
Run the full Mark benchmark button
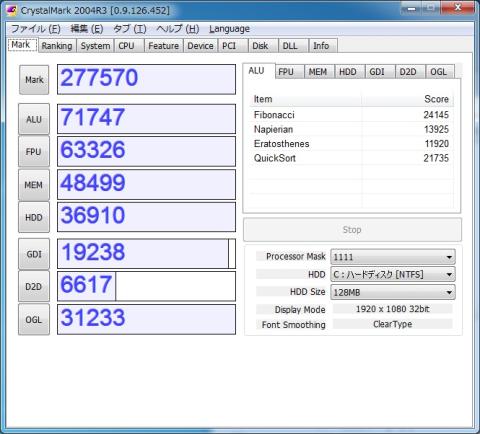point(34,80)
